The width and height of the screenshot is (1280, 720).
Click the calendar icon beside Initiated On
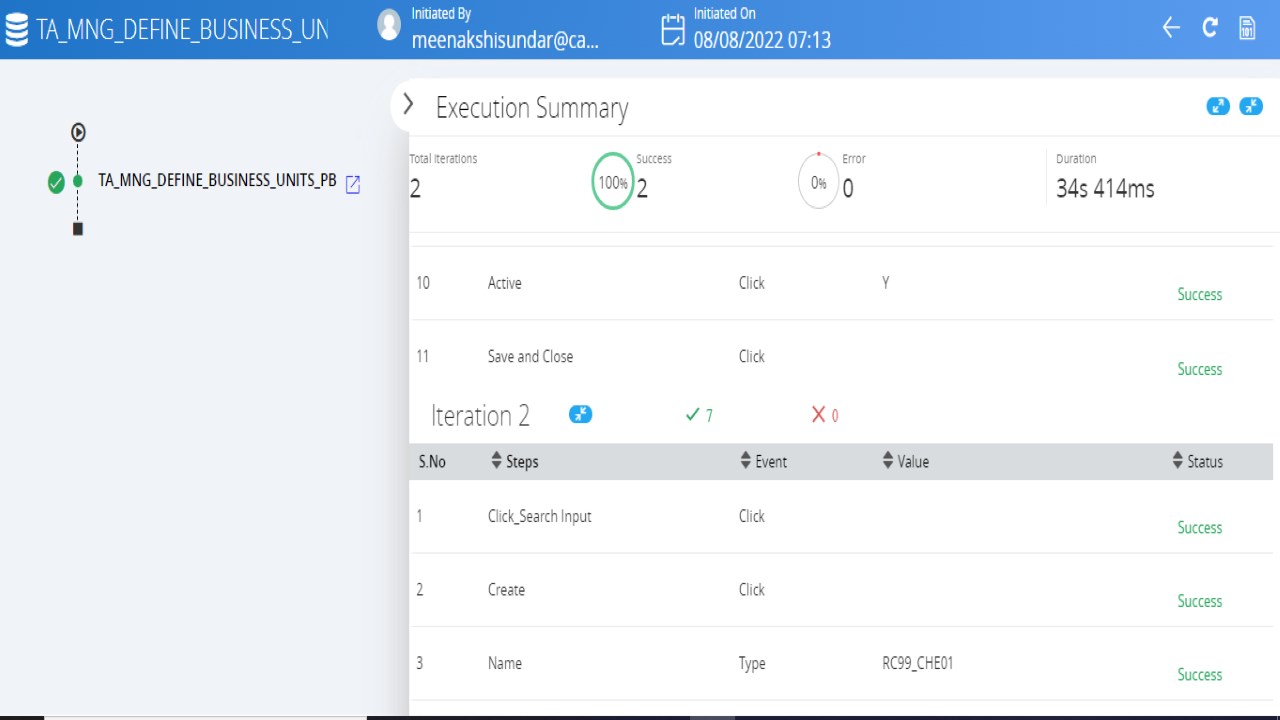(x=673, y=30)
